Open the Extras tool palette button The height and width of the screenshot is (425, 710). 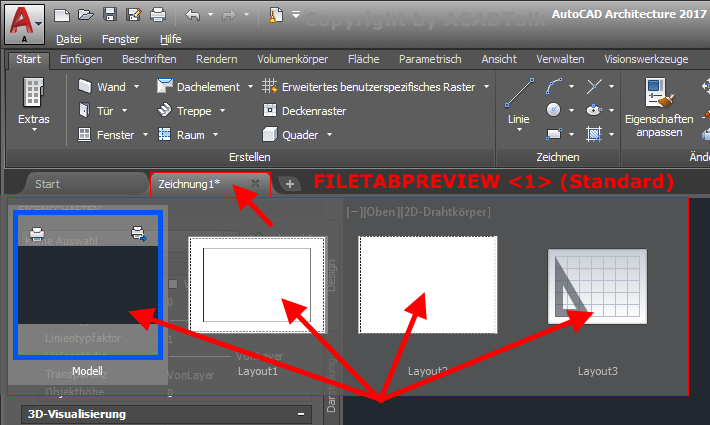coord(34,104)
